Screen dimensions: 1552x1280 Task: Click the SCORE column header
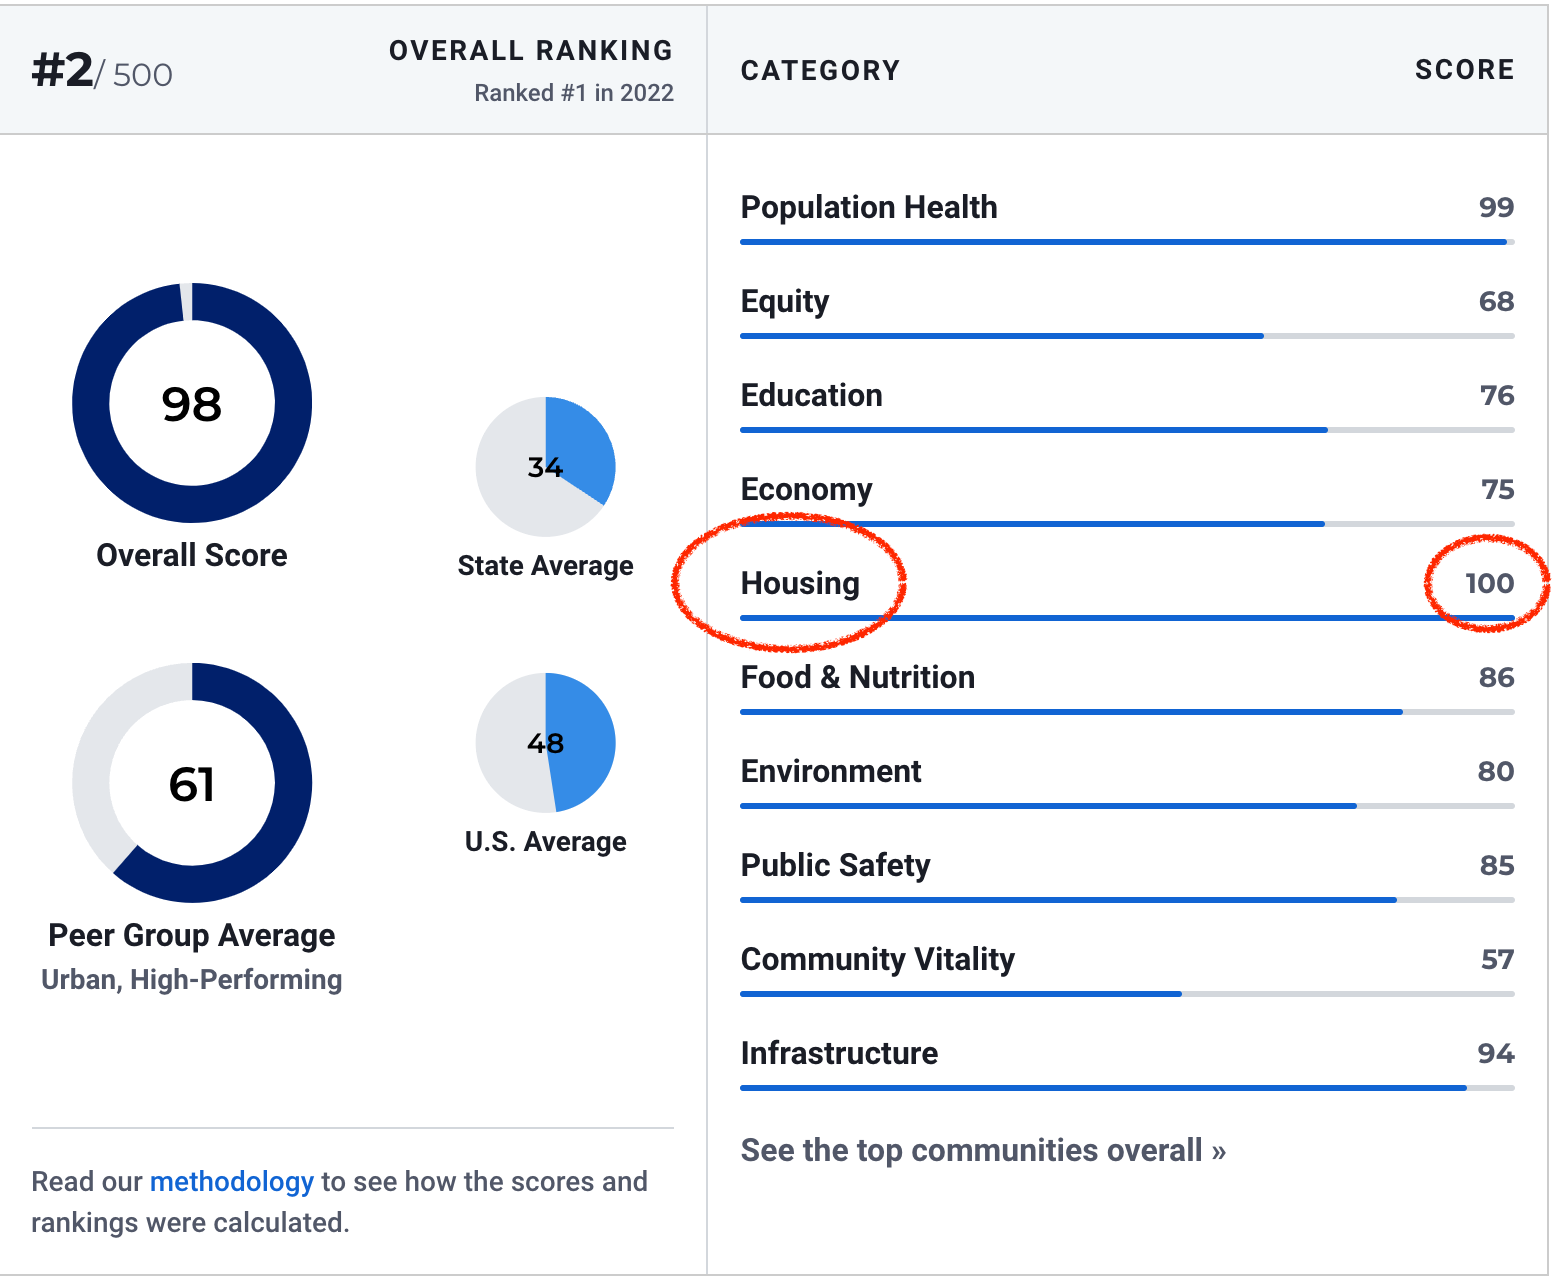[1464, 70]
